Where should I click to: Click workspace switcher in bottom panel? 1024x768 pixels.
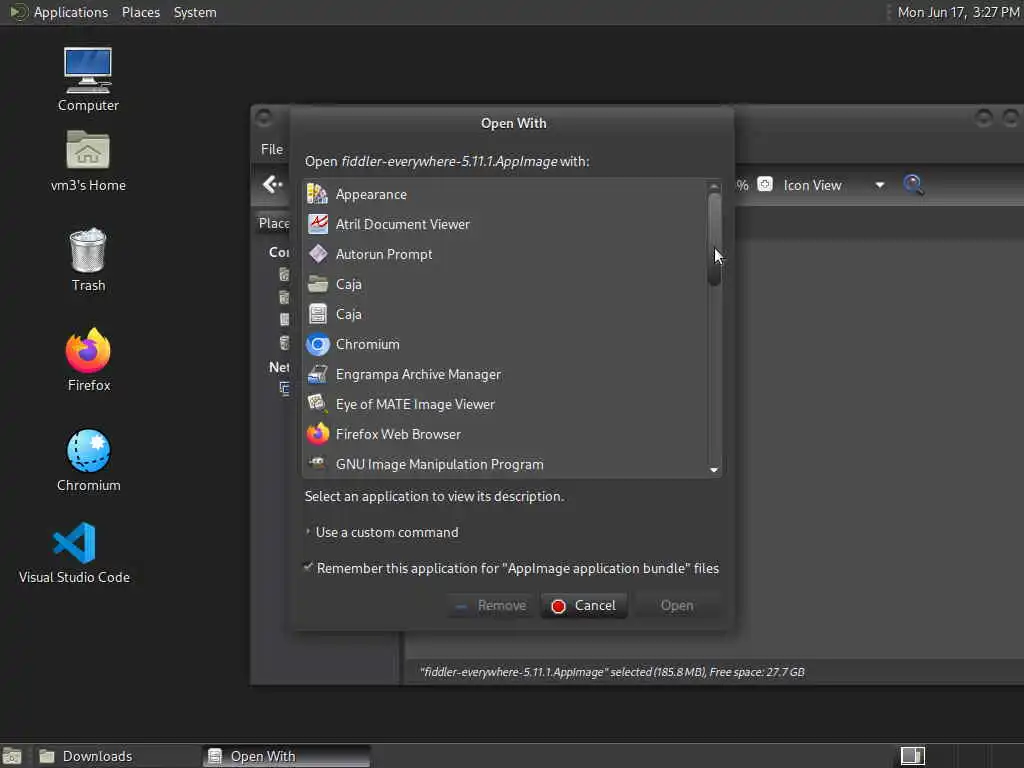click(912, 756)
